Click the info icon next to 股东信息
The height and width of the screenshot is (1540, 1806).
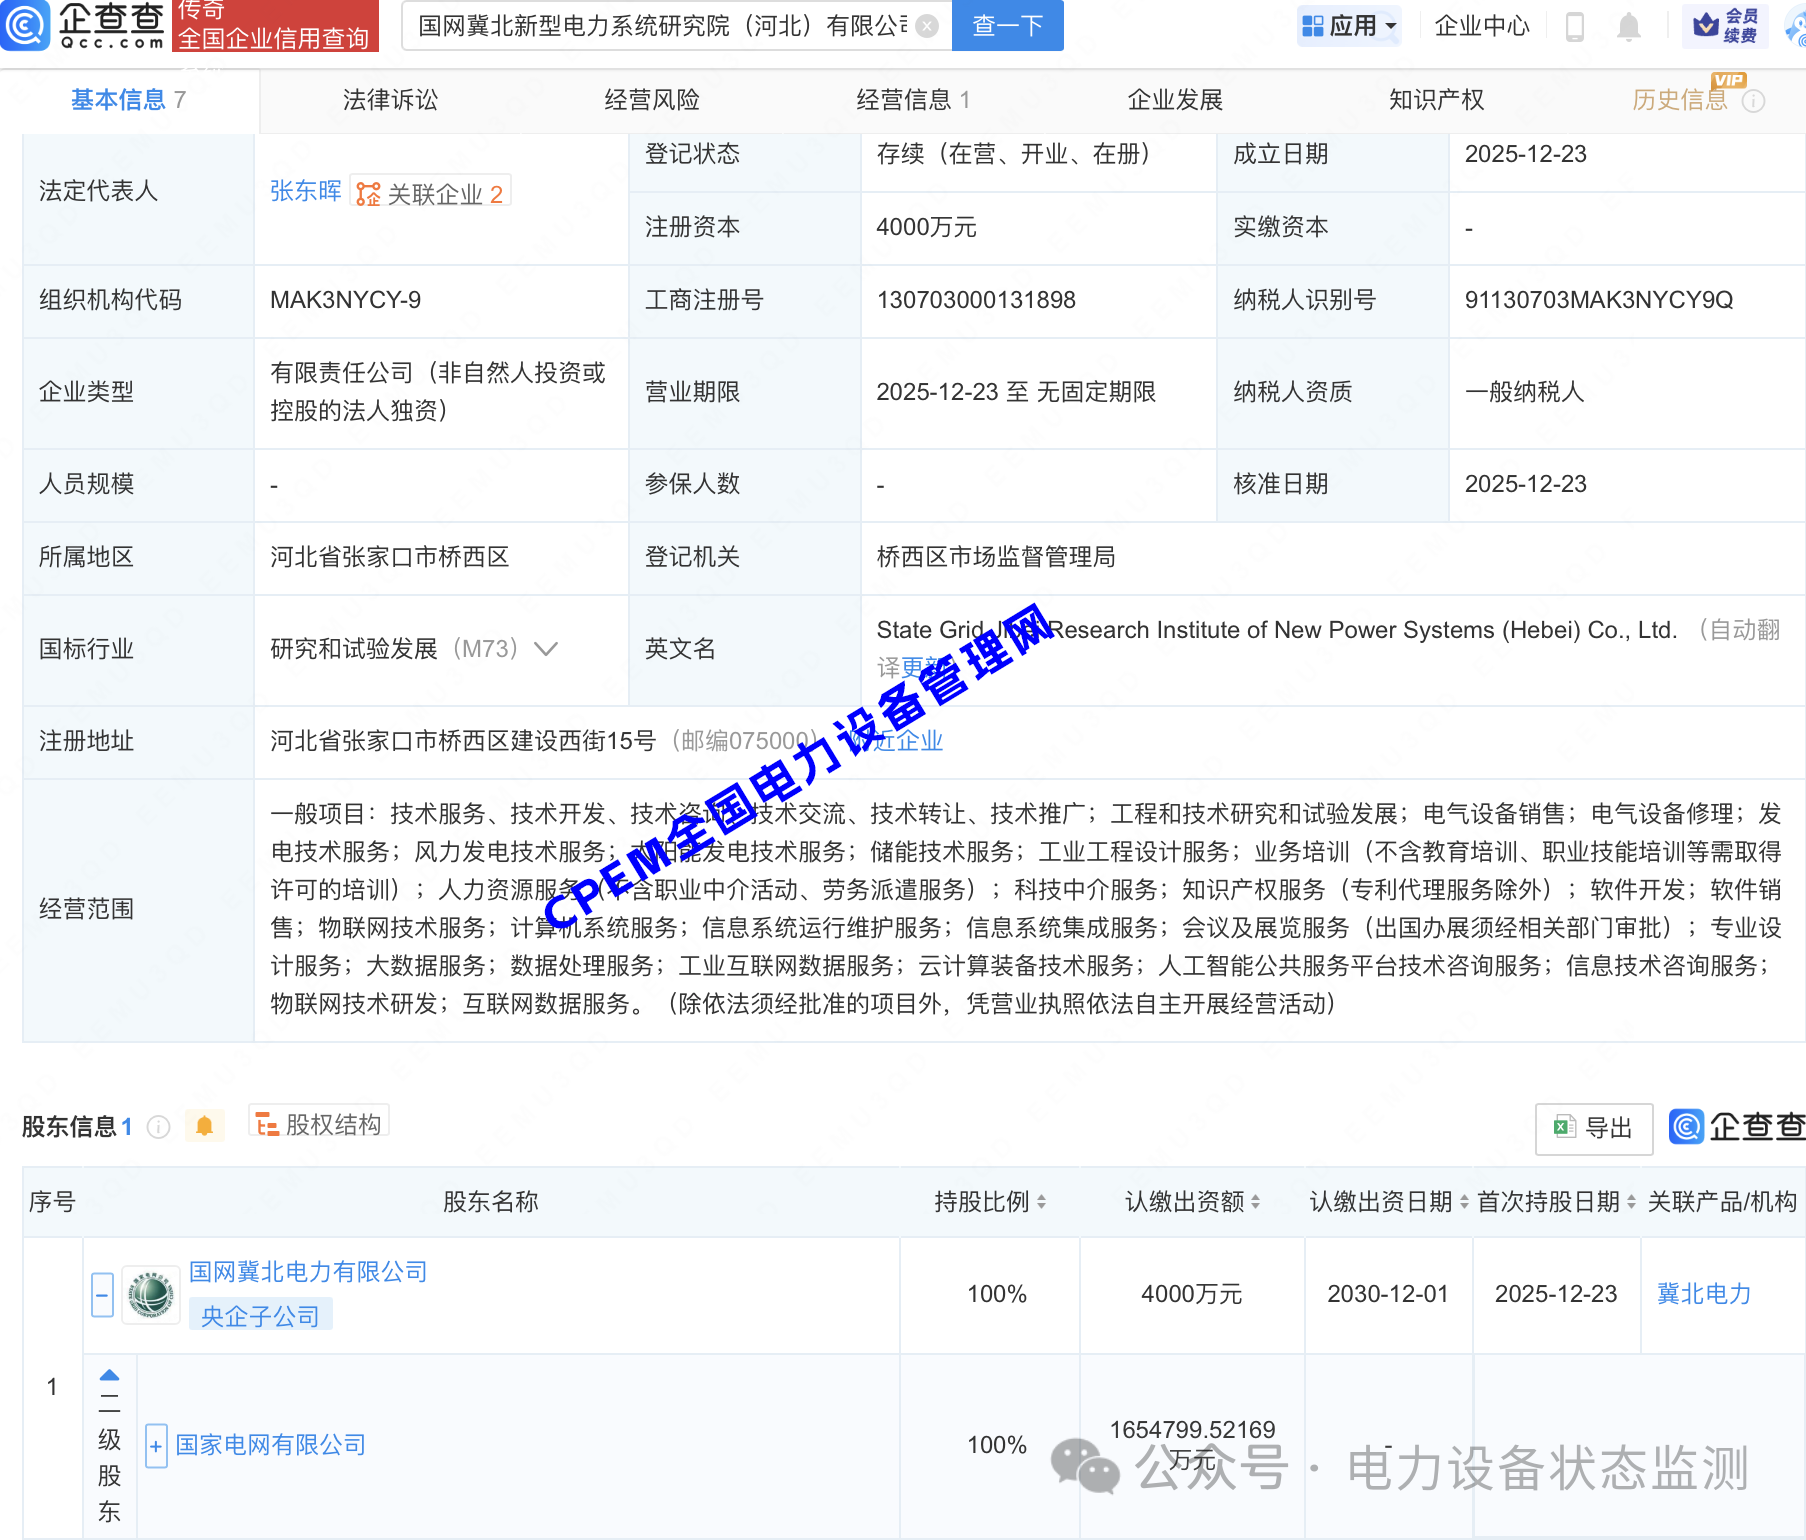159,1127
